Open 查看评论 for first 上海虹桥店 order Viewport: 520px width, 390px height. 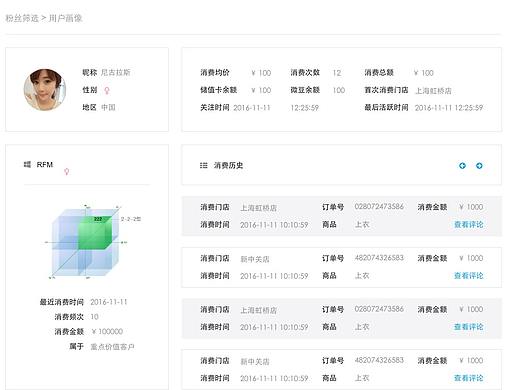(x=468, y=224)
